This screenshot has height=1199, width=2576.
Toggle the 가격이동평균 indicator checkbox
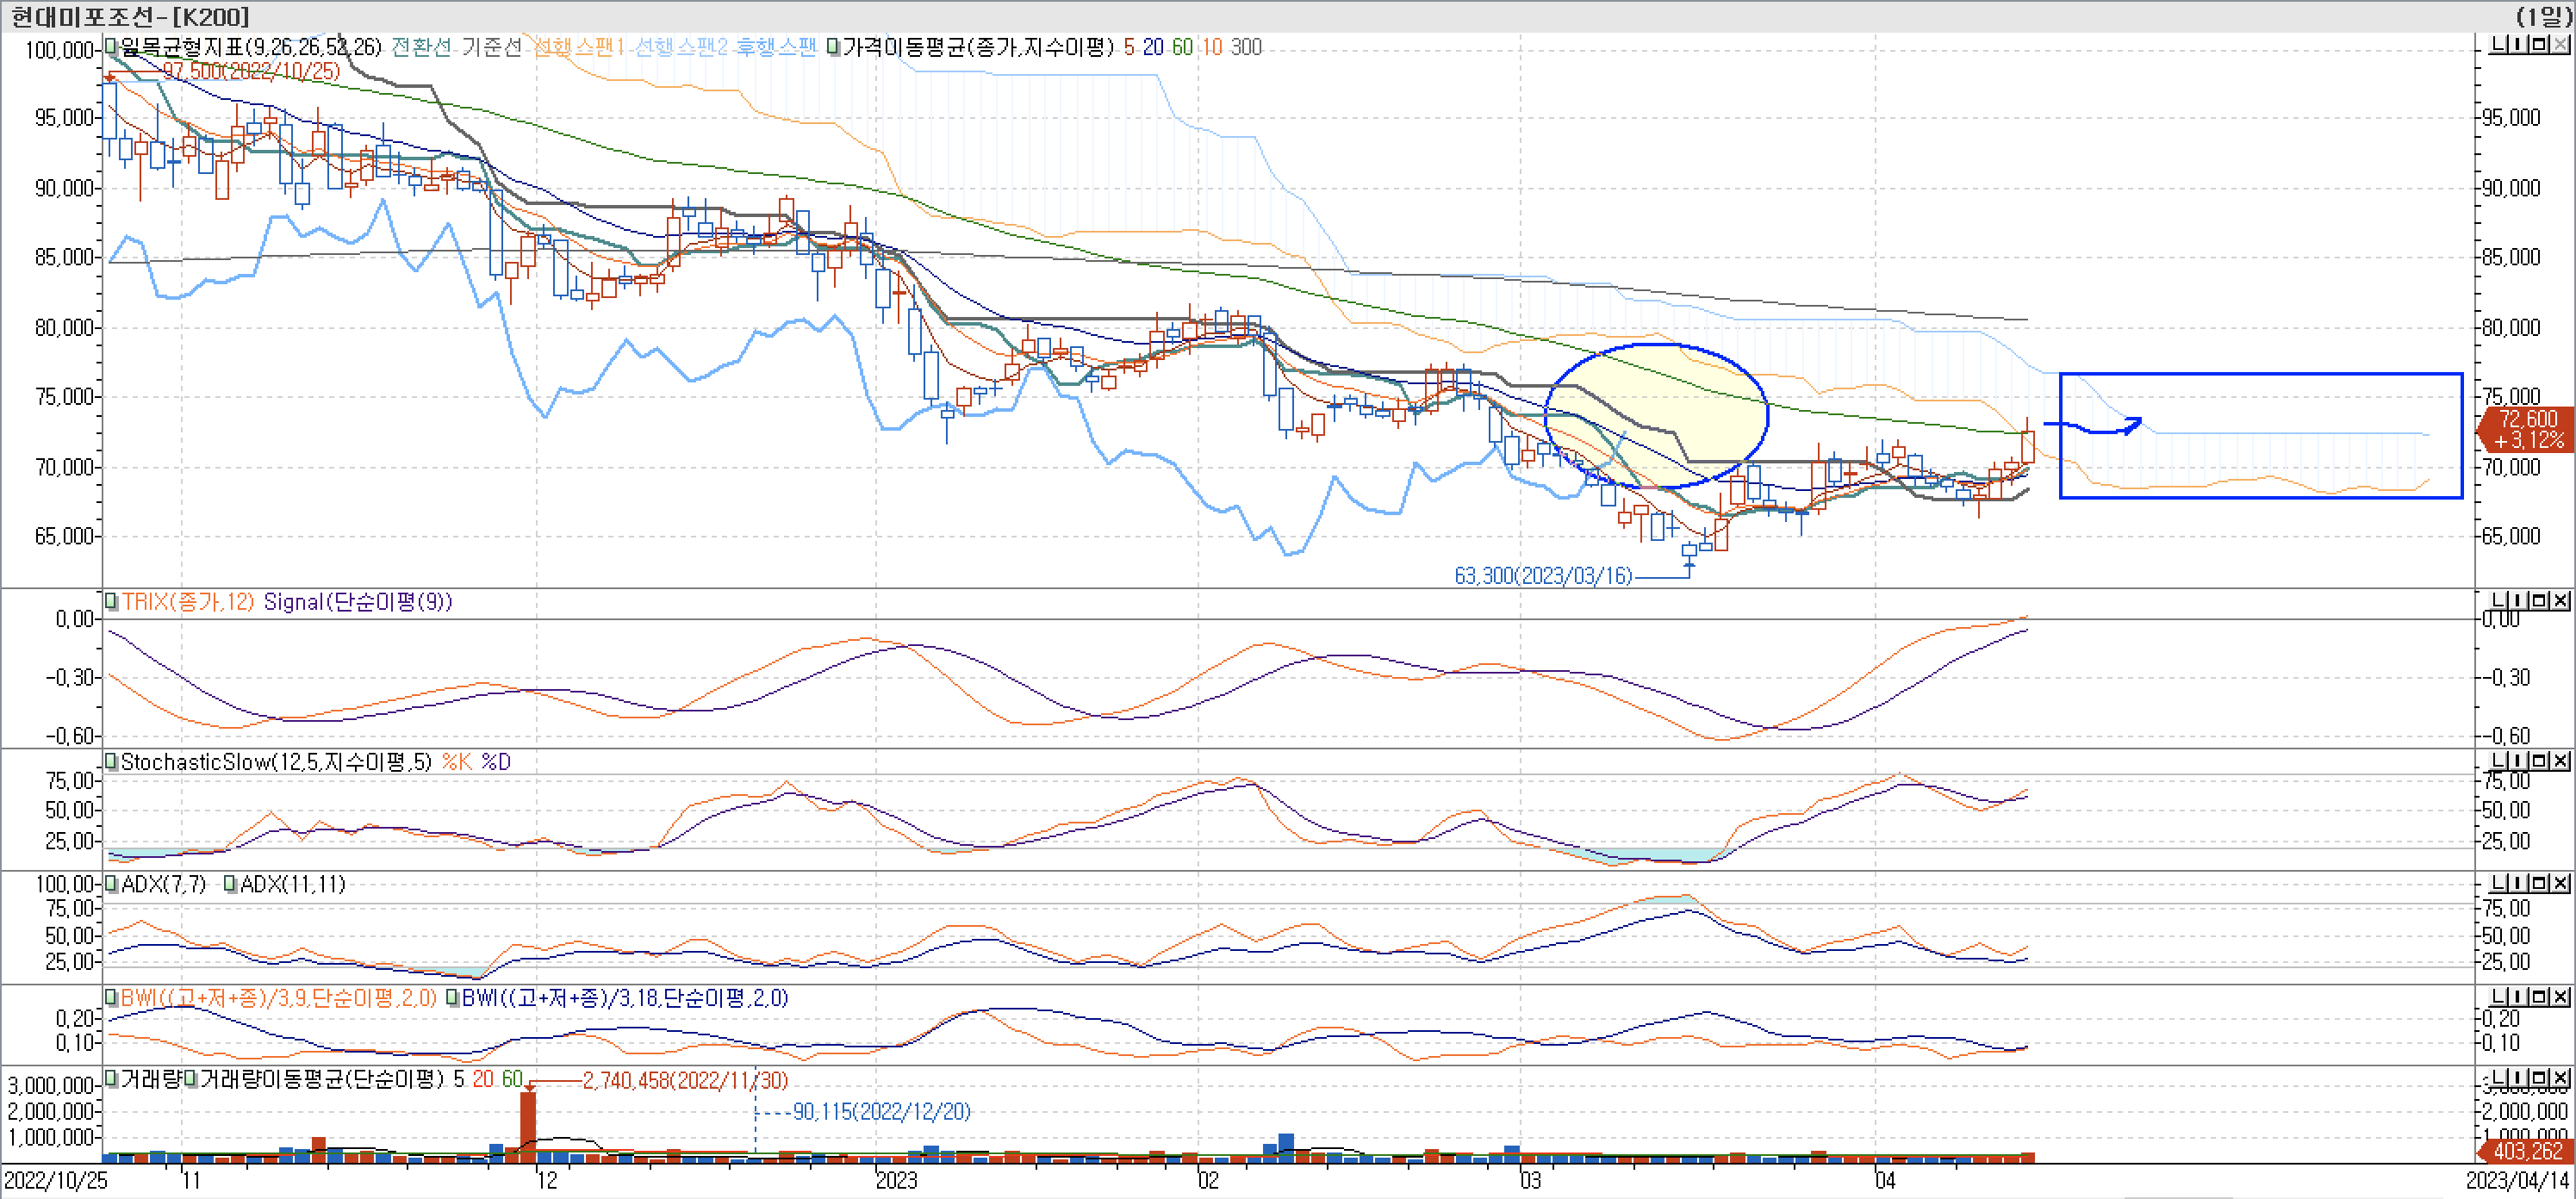click(x=832, y=47)
